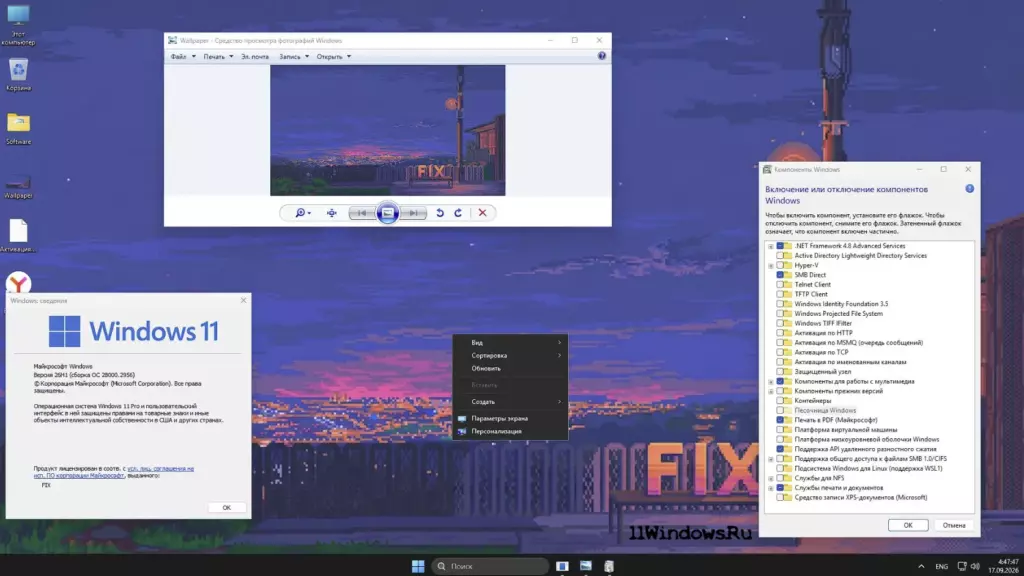This screenshot has height=576, width=1024.
Task: Uncheck Печать в PDF (Майкрософт) checkbox
Action: (x=780, y=420)
